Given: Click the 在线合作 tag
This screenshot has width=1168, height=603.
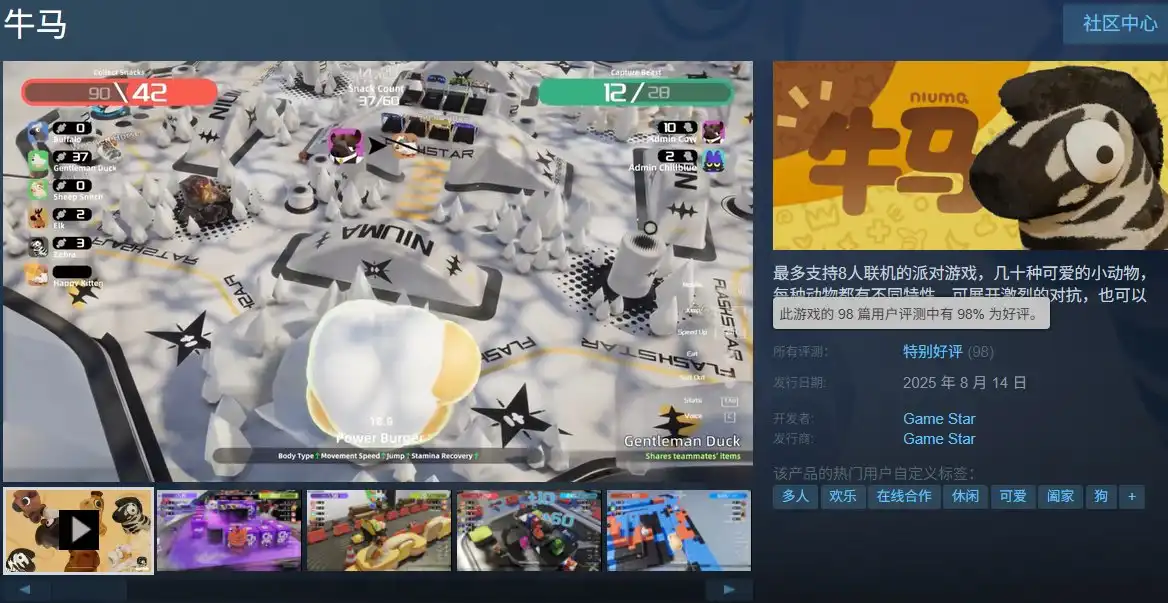Looking at the screenshot, I should coord(904,497).
